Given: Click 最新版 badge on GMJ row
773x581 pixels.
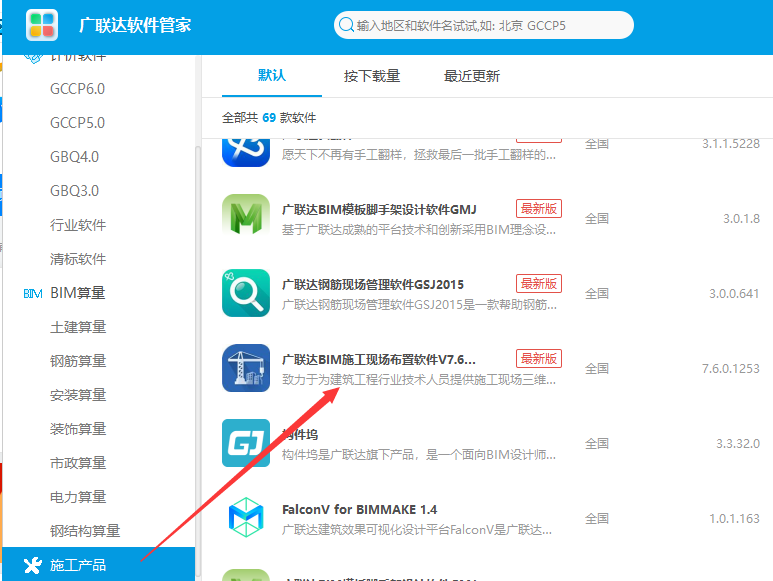Looking at the screenshot, I should pyautogui.click(x=539, y=208).
